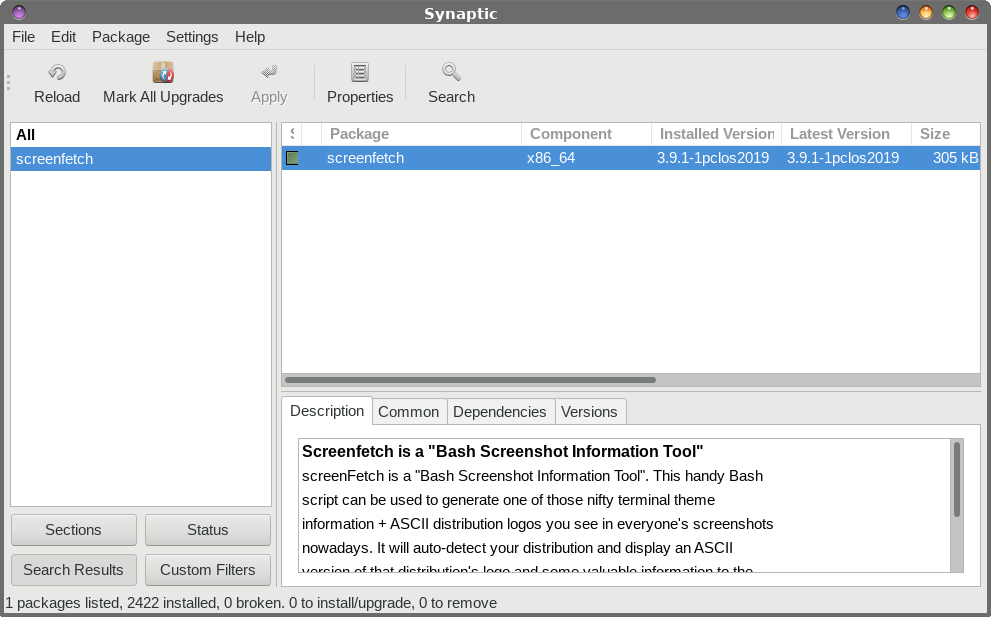Select the screenfetch package name cell
This screenshot has height=617, width=991.
(x=365, y=158)
